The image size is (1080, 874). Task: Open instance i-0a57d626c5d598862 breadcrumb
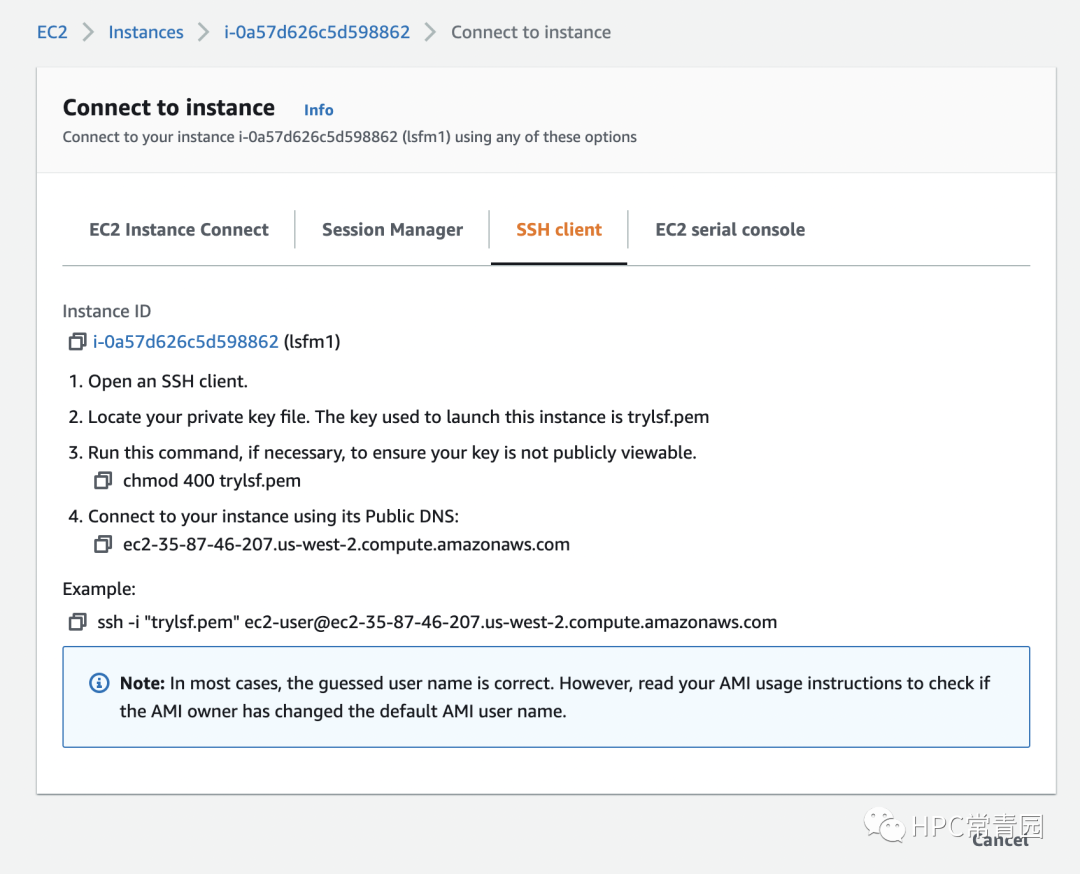point(317,32)
